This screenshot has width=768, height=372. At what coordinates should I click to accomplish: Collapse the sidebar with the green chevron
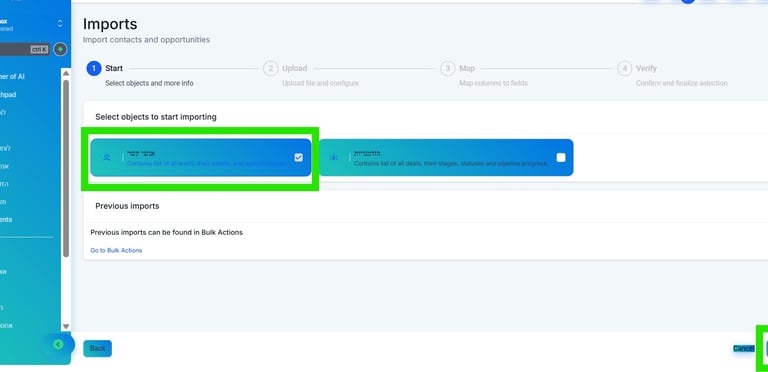click(58, 345)
